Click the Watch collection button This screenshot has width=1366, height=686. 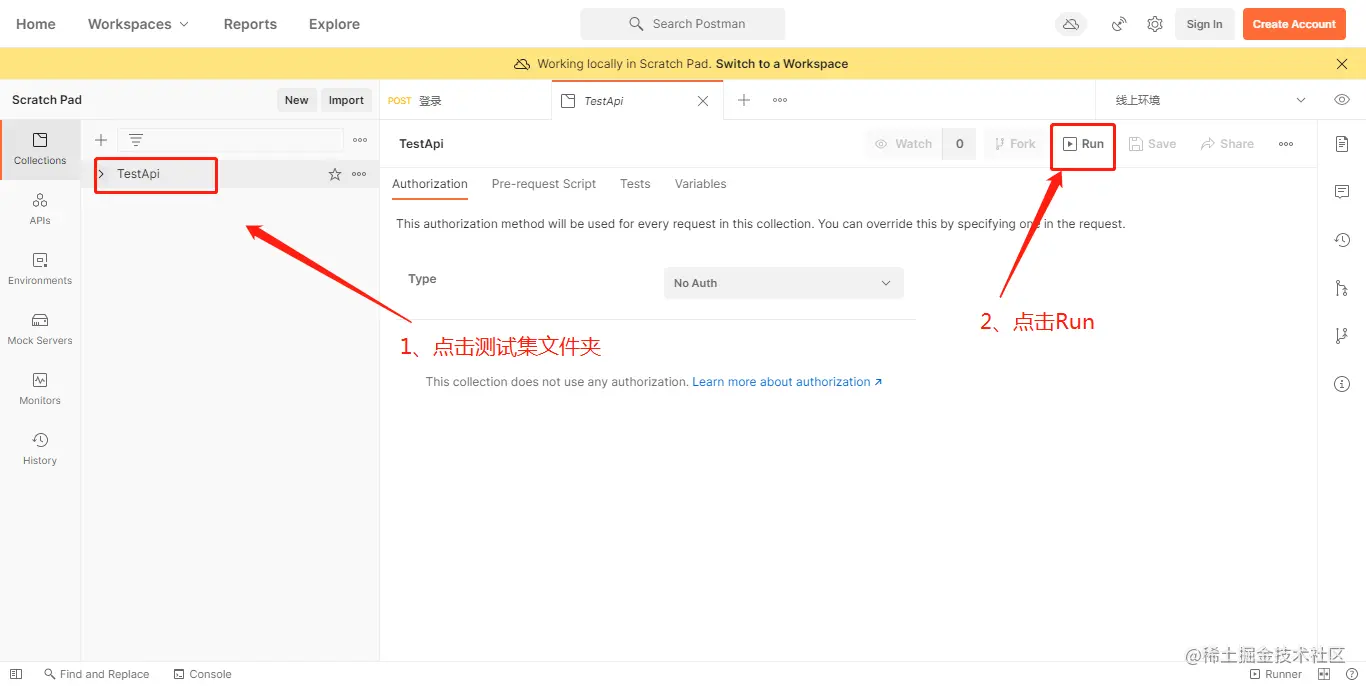[x=904, y=144]
